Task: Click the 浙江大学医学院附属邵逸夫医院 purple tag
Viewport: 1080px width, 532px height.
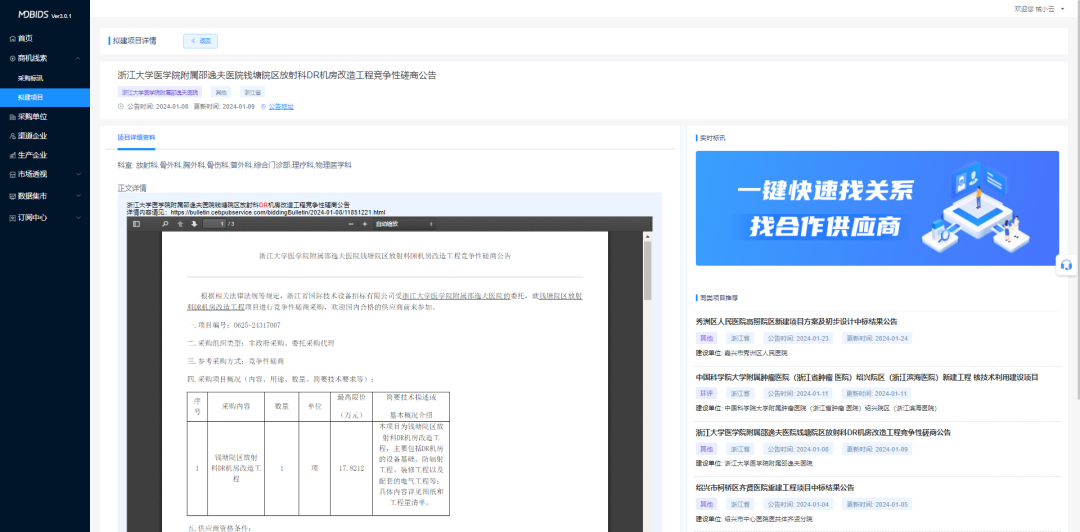Action: coord(160,92)
